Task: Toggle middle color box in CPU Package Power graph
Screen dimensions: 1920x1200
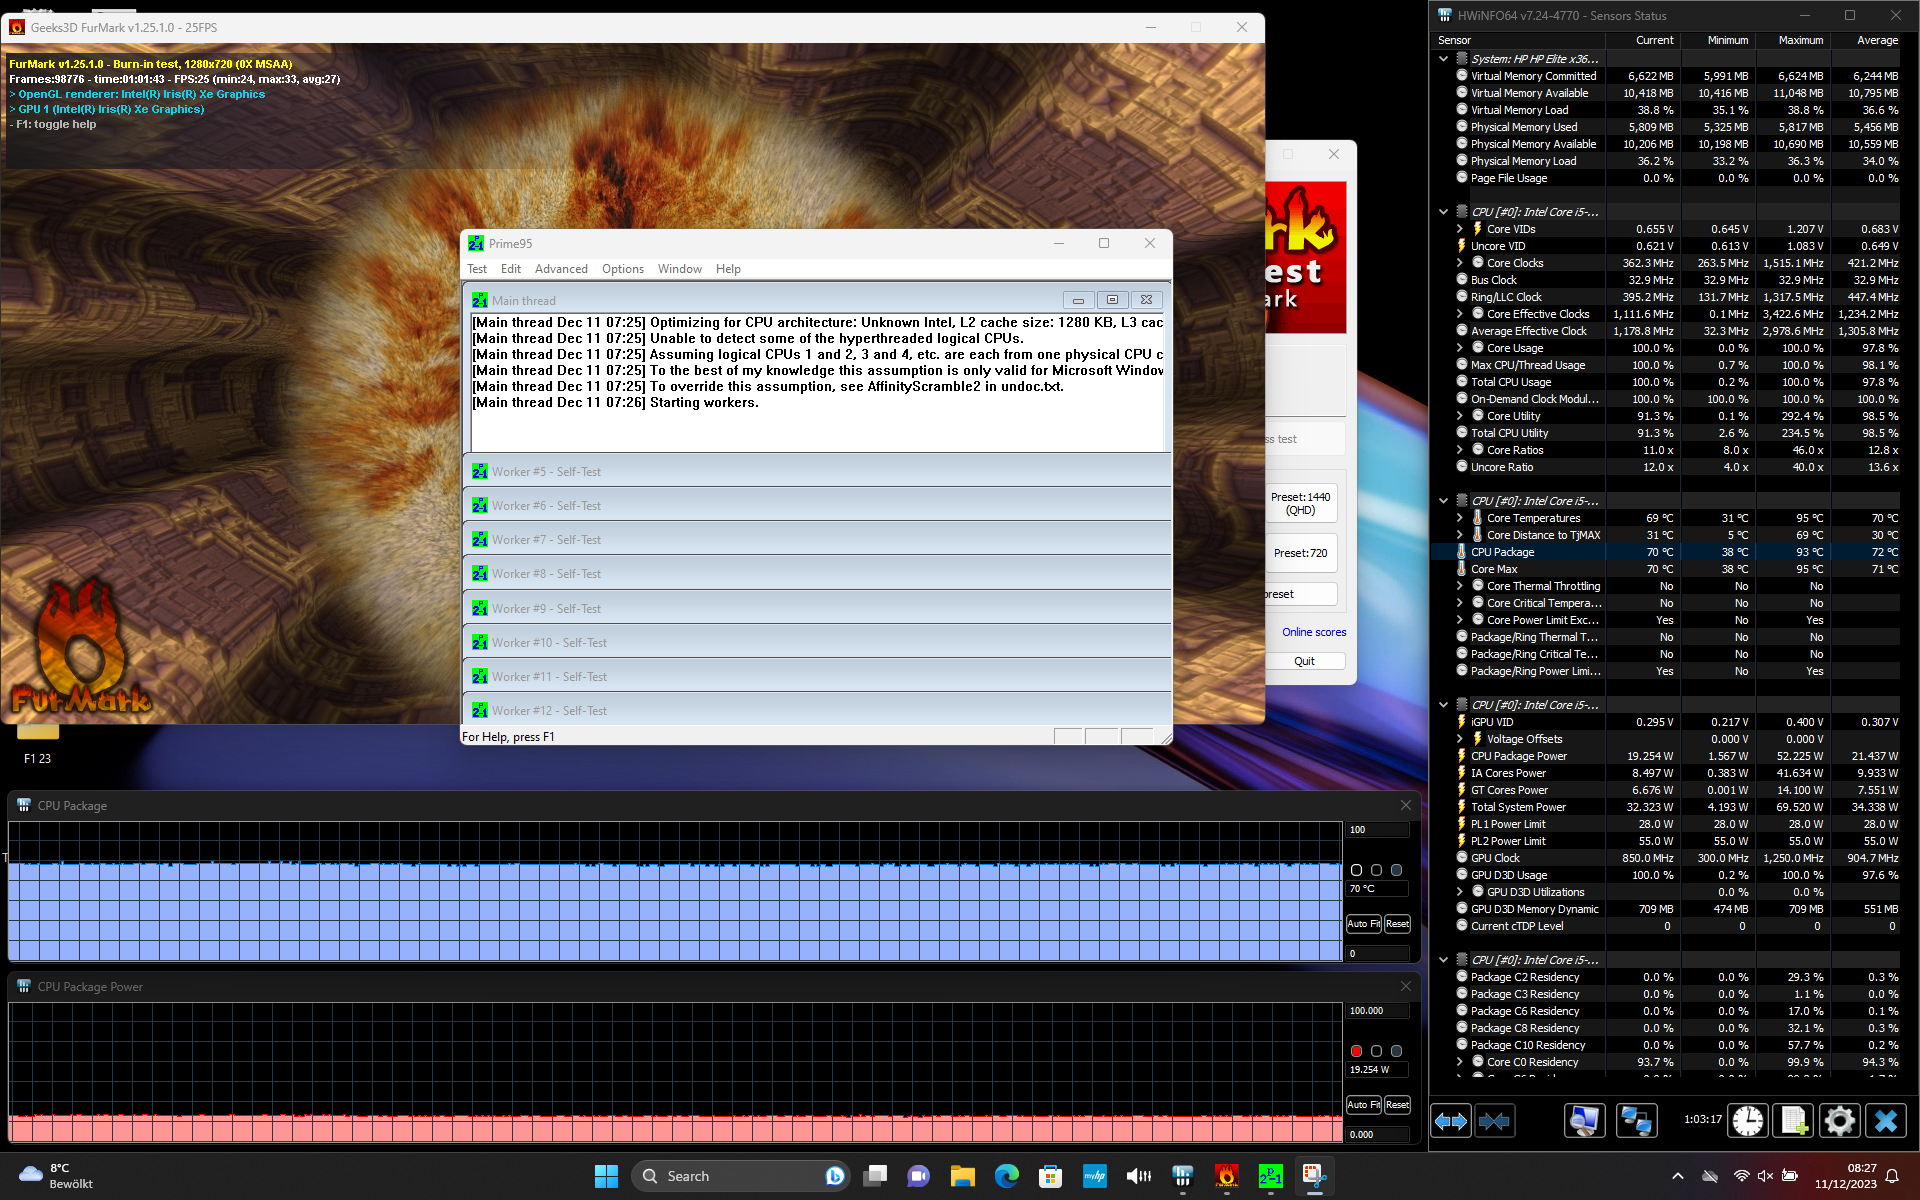Action: [x=1376, y=1051]
